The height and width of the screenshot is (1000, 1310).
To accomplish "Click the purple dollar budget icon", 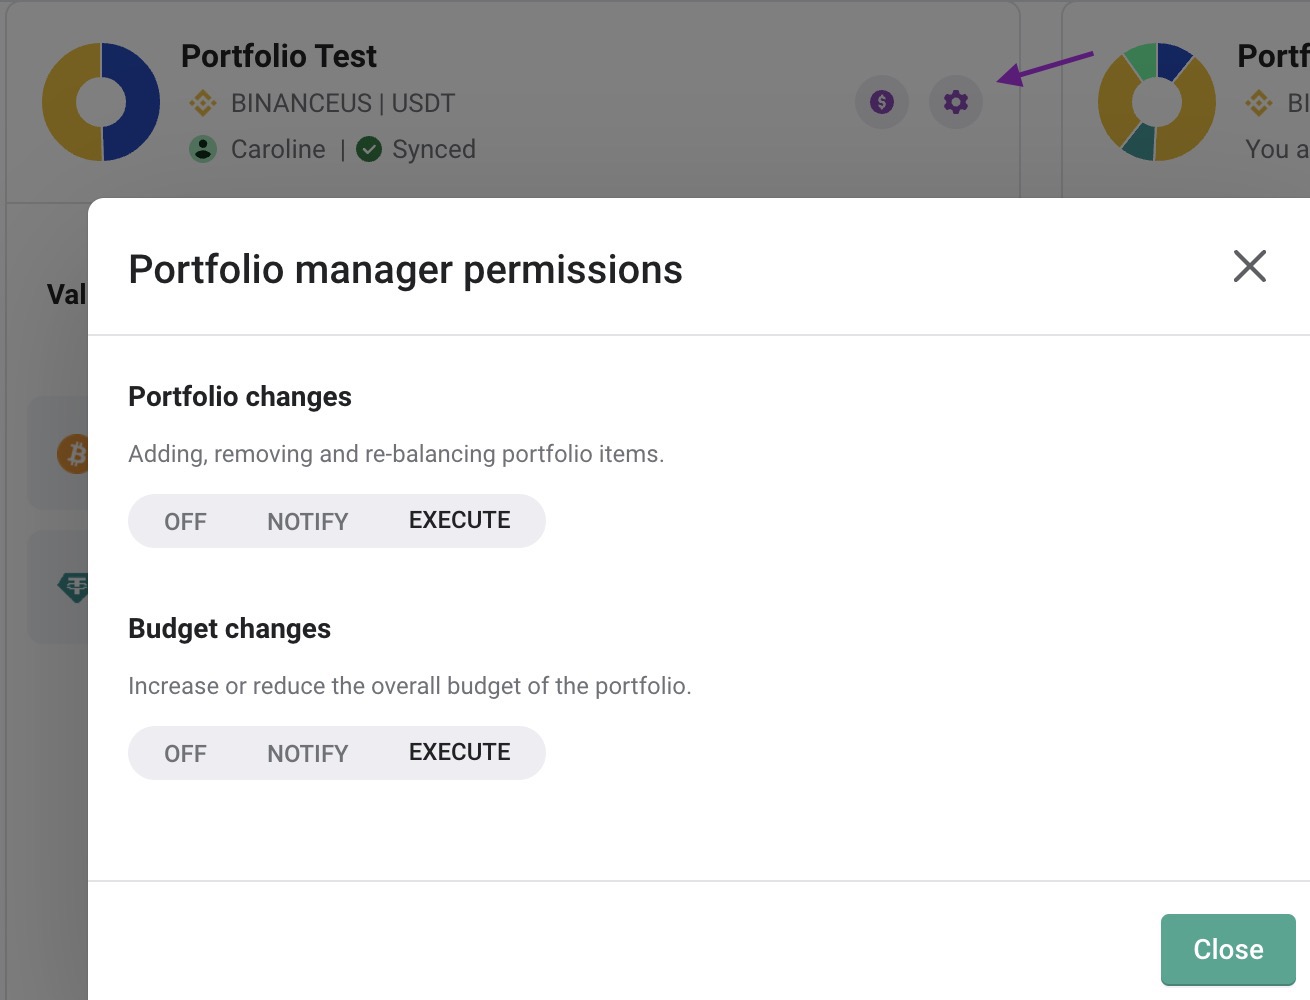I will 882,102.
